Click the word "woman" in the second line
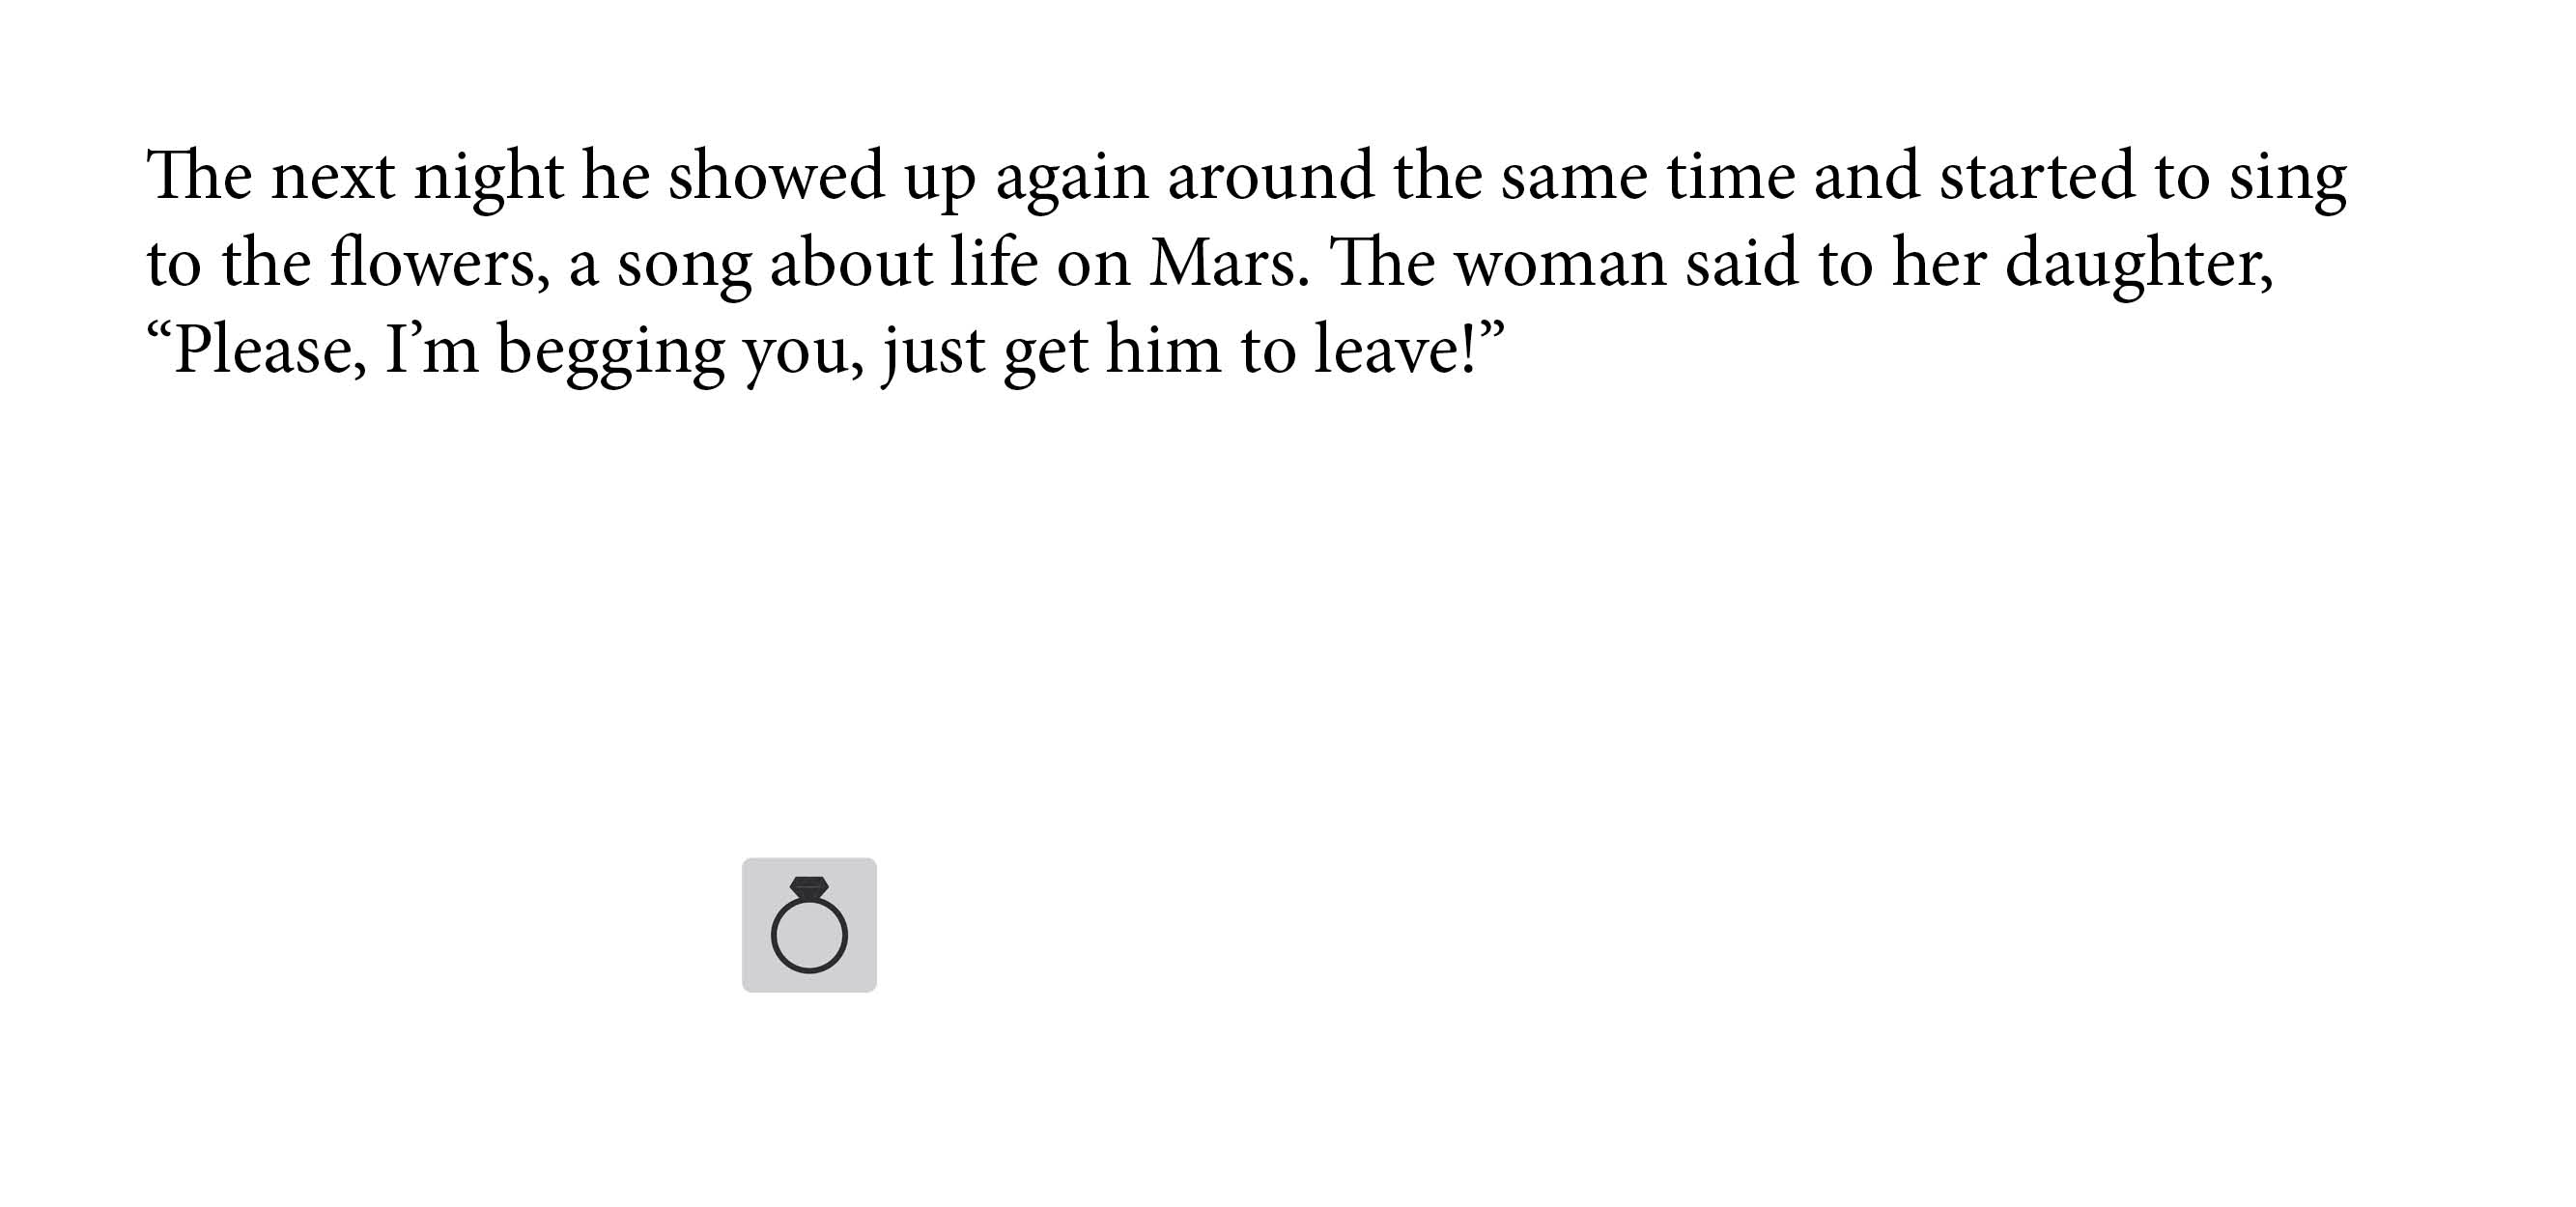 click(1559, 264)
